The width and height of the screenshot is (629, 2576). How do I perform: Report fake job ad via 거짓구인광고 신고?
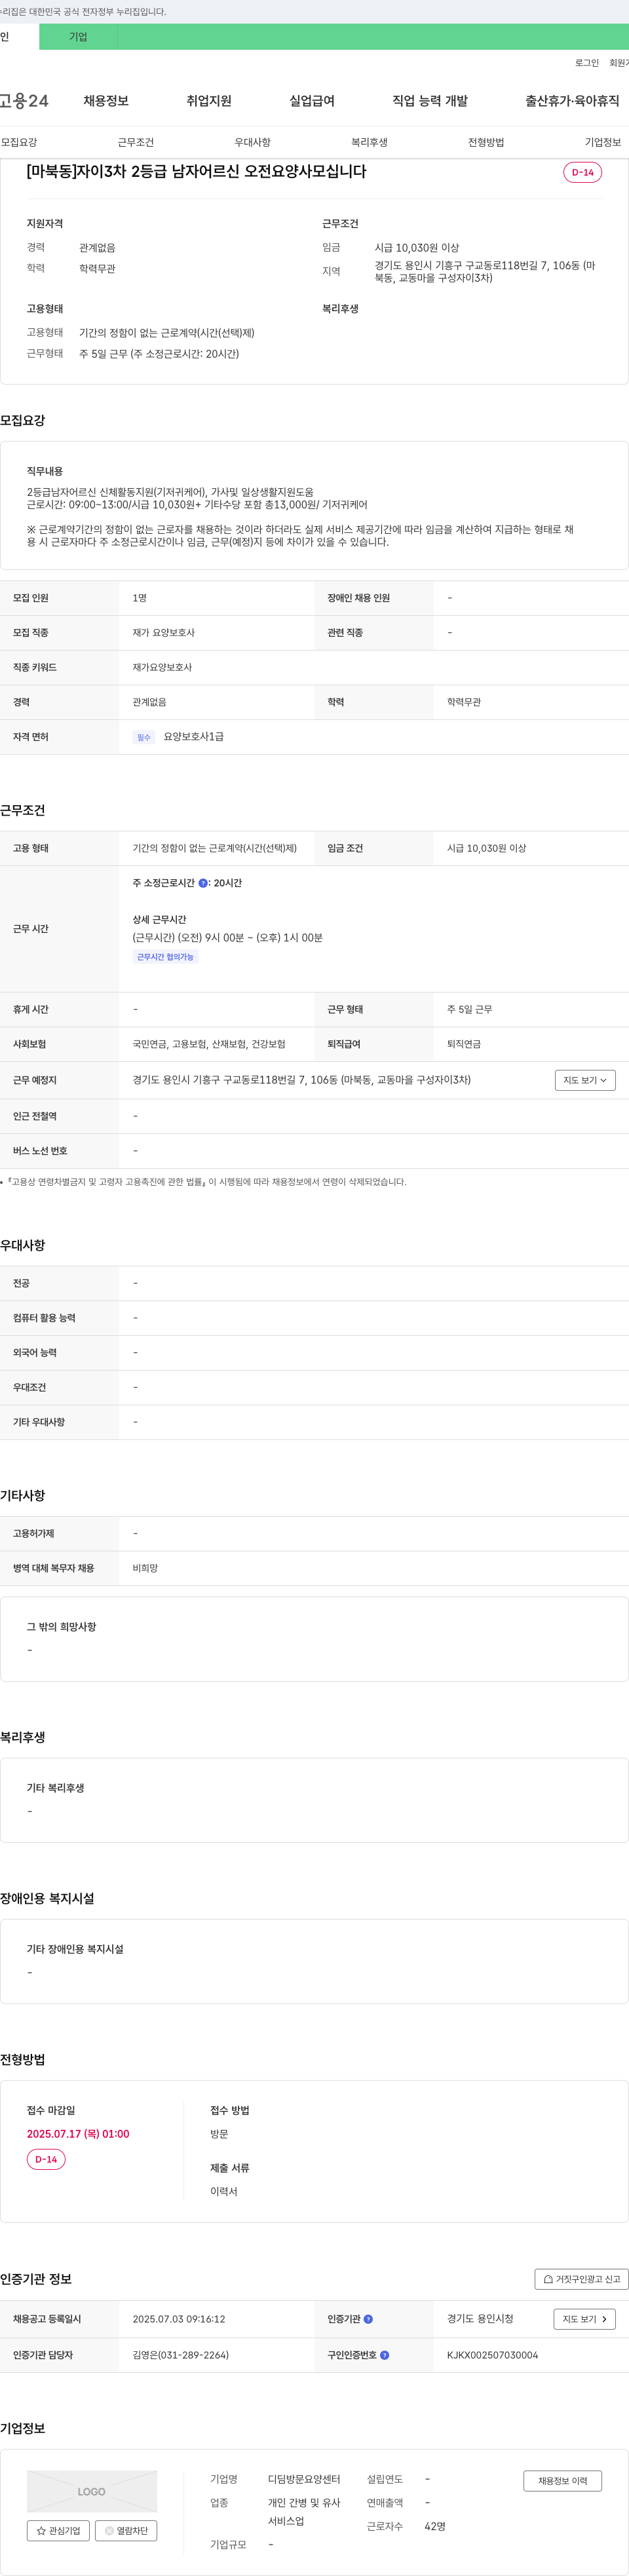(x=581, y=2279)
